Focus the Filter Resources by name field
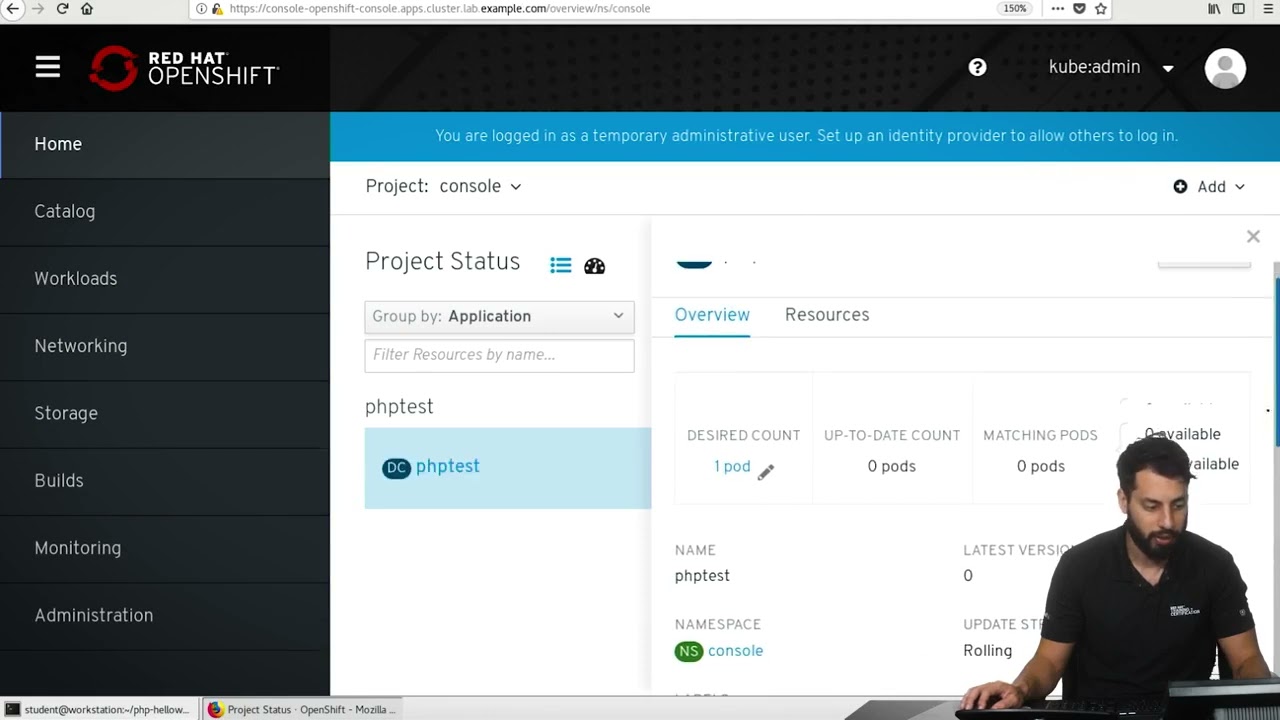1280x720 pixels. [499, 355]
